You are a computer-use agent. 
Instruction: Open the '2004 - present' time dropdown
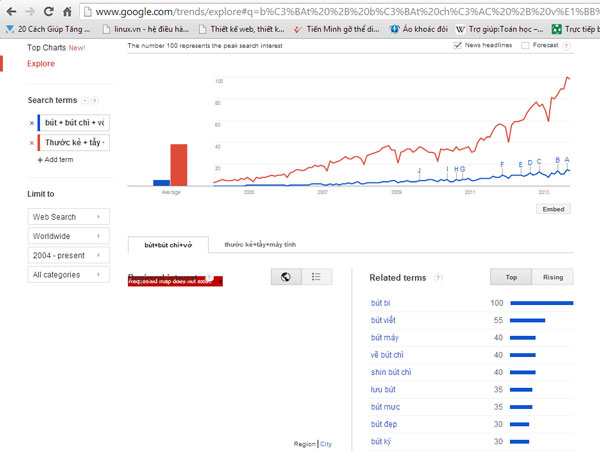click(x=69, y=256)
